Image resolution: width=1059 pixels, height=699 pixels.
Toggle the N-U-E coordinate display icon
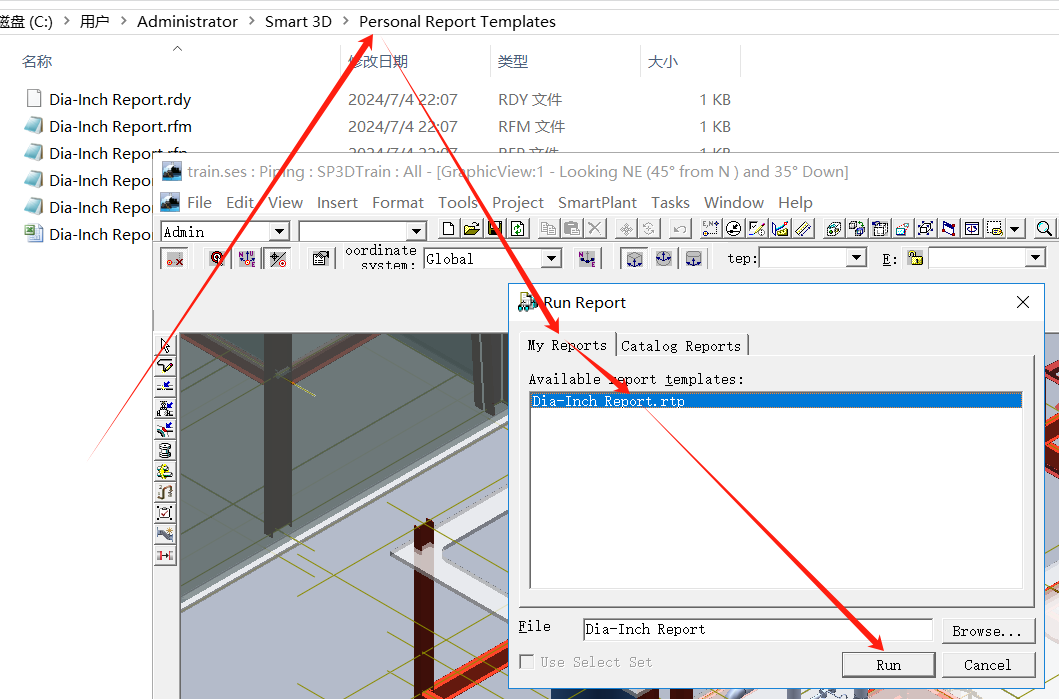click(x=247, y=258)
